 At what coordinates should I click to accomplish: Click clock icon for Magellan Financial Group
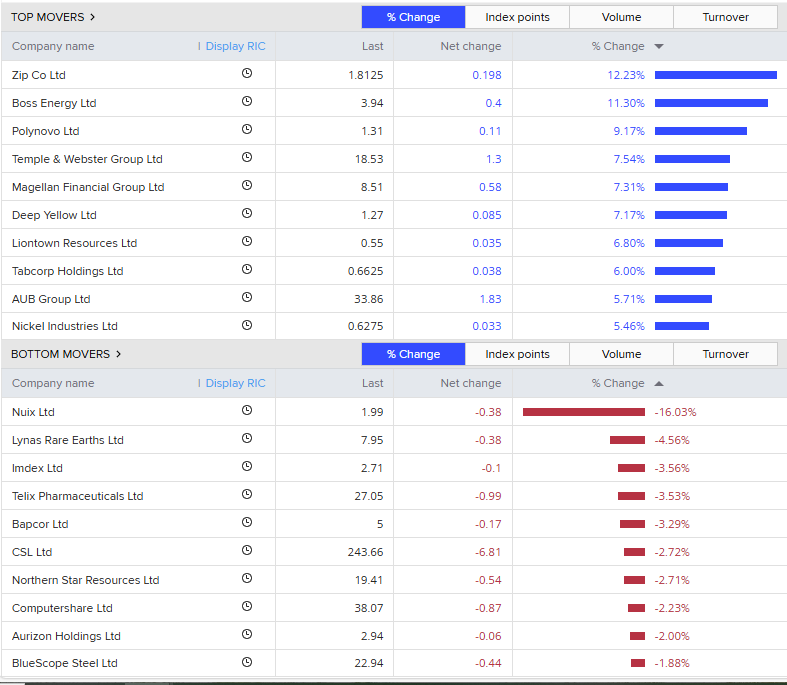tap(246, 186)
